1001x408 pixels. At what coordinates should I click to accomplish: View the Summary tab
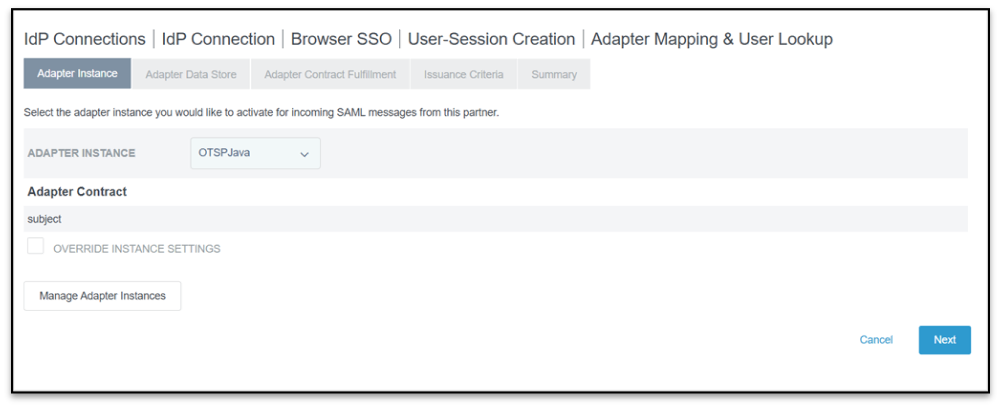click(553, 74)
